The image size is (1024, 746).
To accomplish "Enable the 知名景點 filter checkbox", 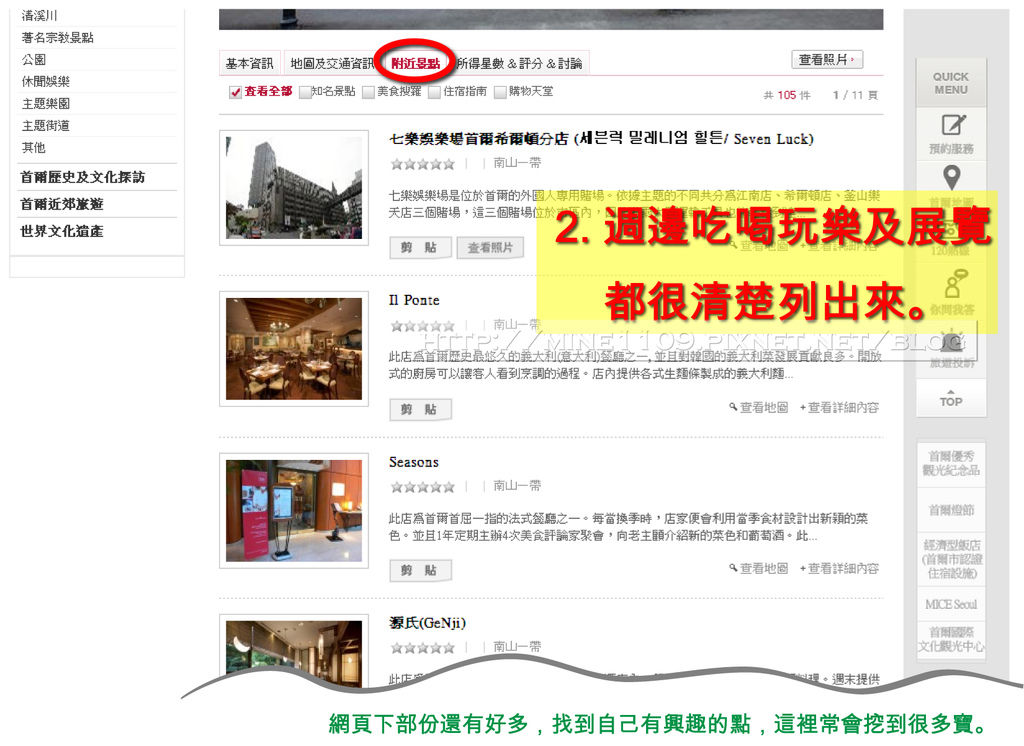I will pos(304,92).
